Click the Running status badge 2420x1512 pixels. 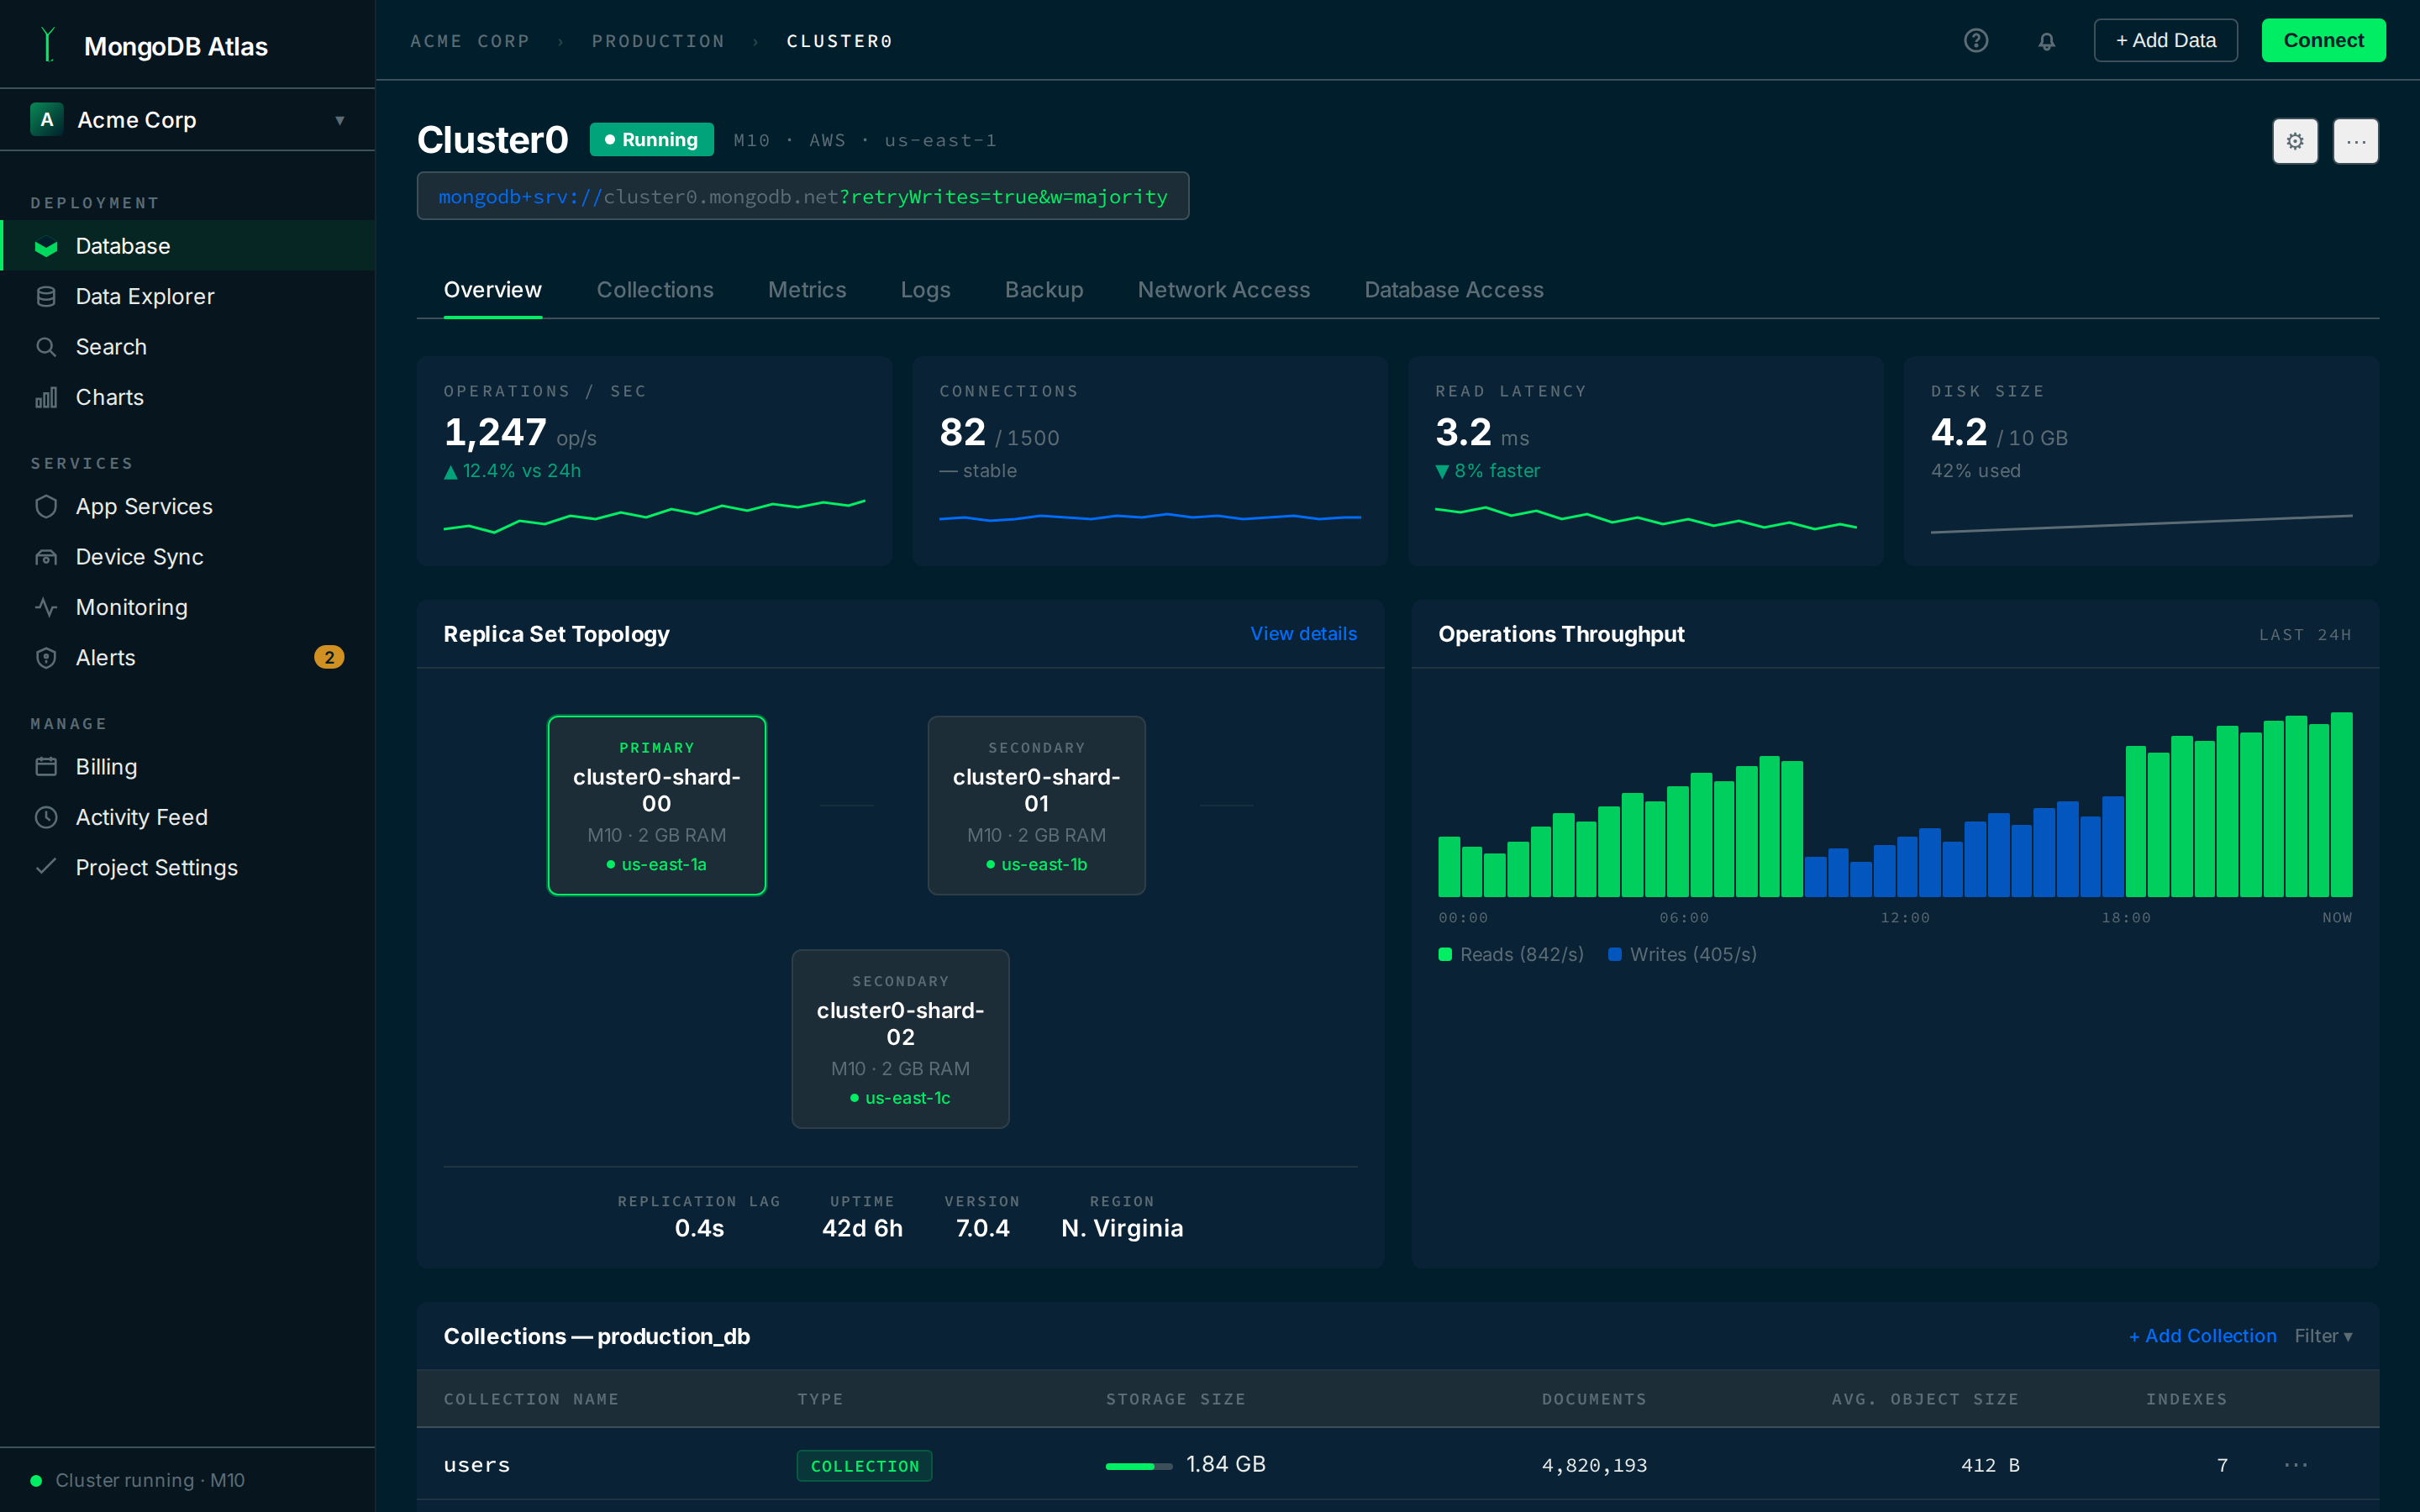click(652, 140)
